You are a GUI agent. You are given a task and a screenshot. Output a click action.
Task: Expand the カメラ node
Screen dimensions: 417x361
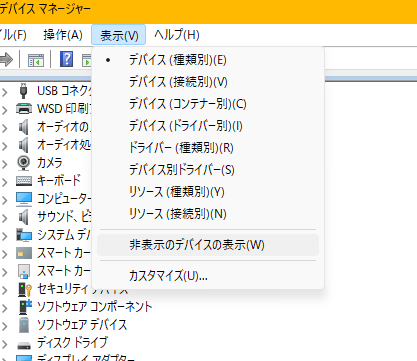point(5,164)
